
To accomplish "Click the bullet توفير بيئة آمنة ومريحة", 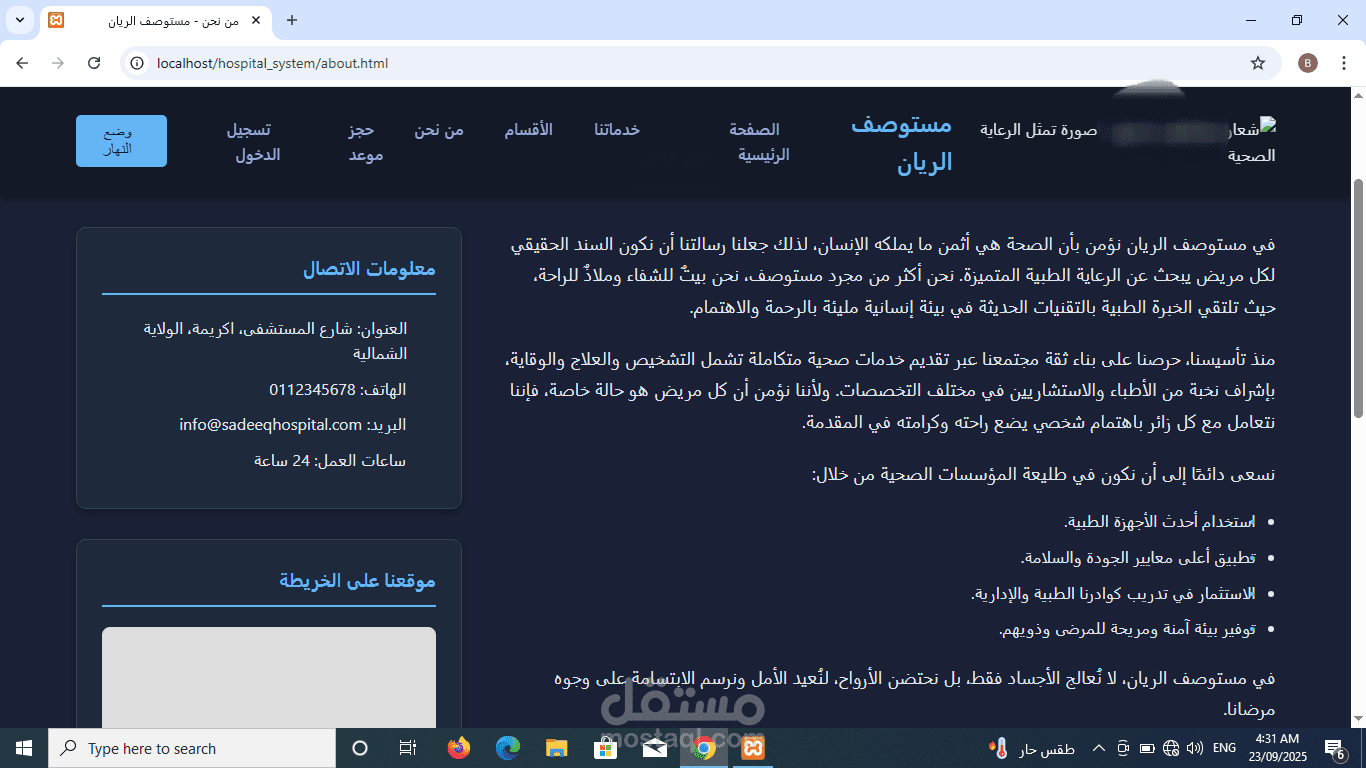I will pyautogui.click(x=1127, y=630).
